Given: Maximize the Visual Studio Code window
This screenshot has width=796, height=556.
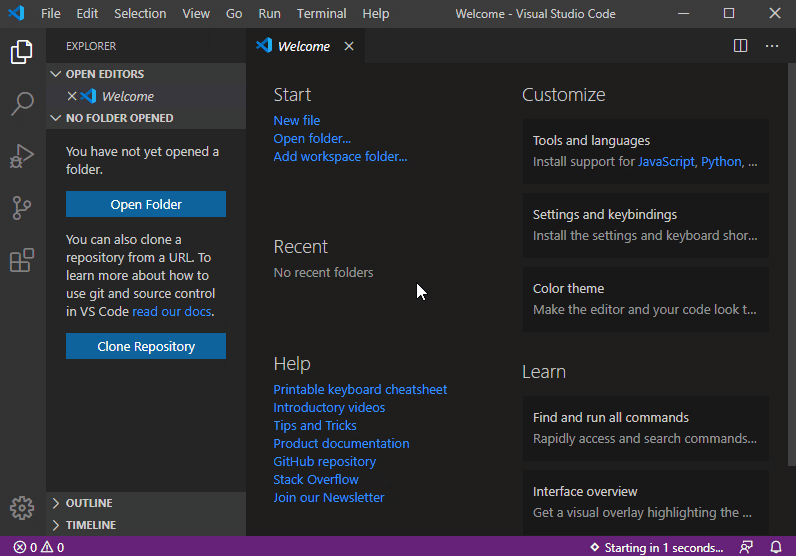Looking at the screenshot, I should pos(729,13).
